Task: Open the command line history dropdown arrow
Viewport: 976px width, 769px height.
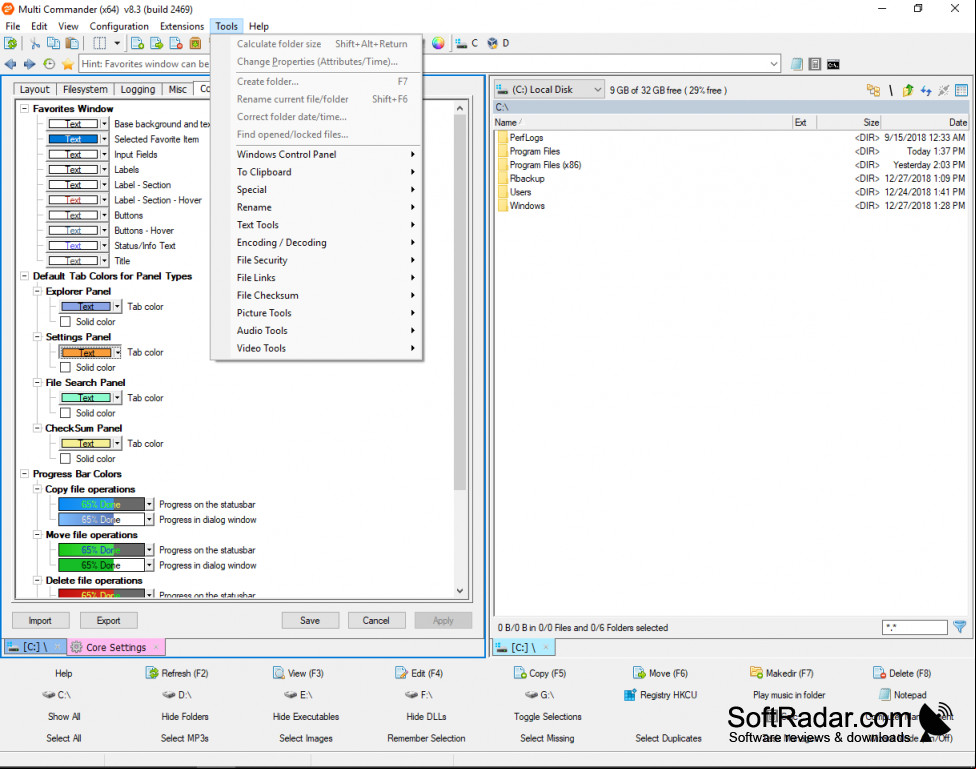Action: tap(774, 64)
